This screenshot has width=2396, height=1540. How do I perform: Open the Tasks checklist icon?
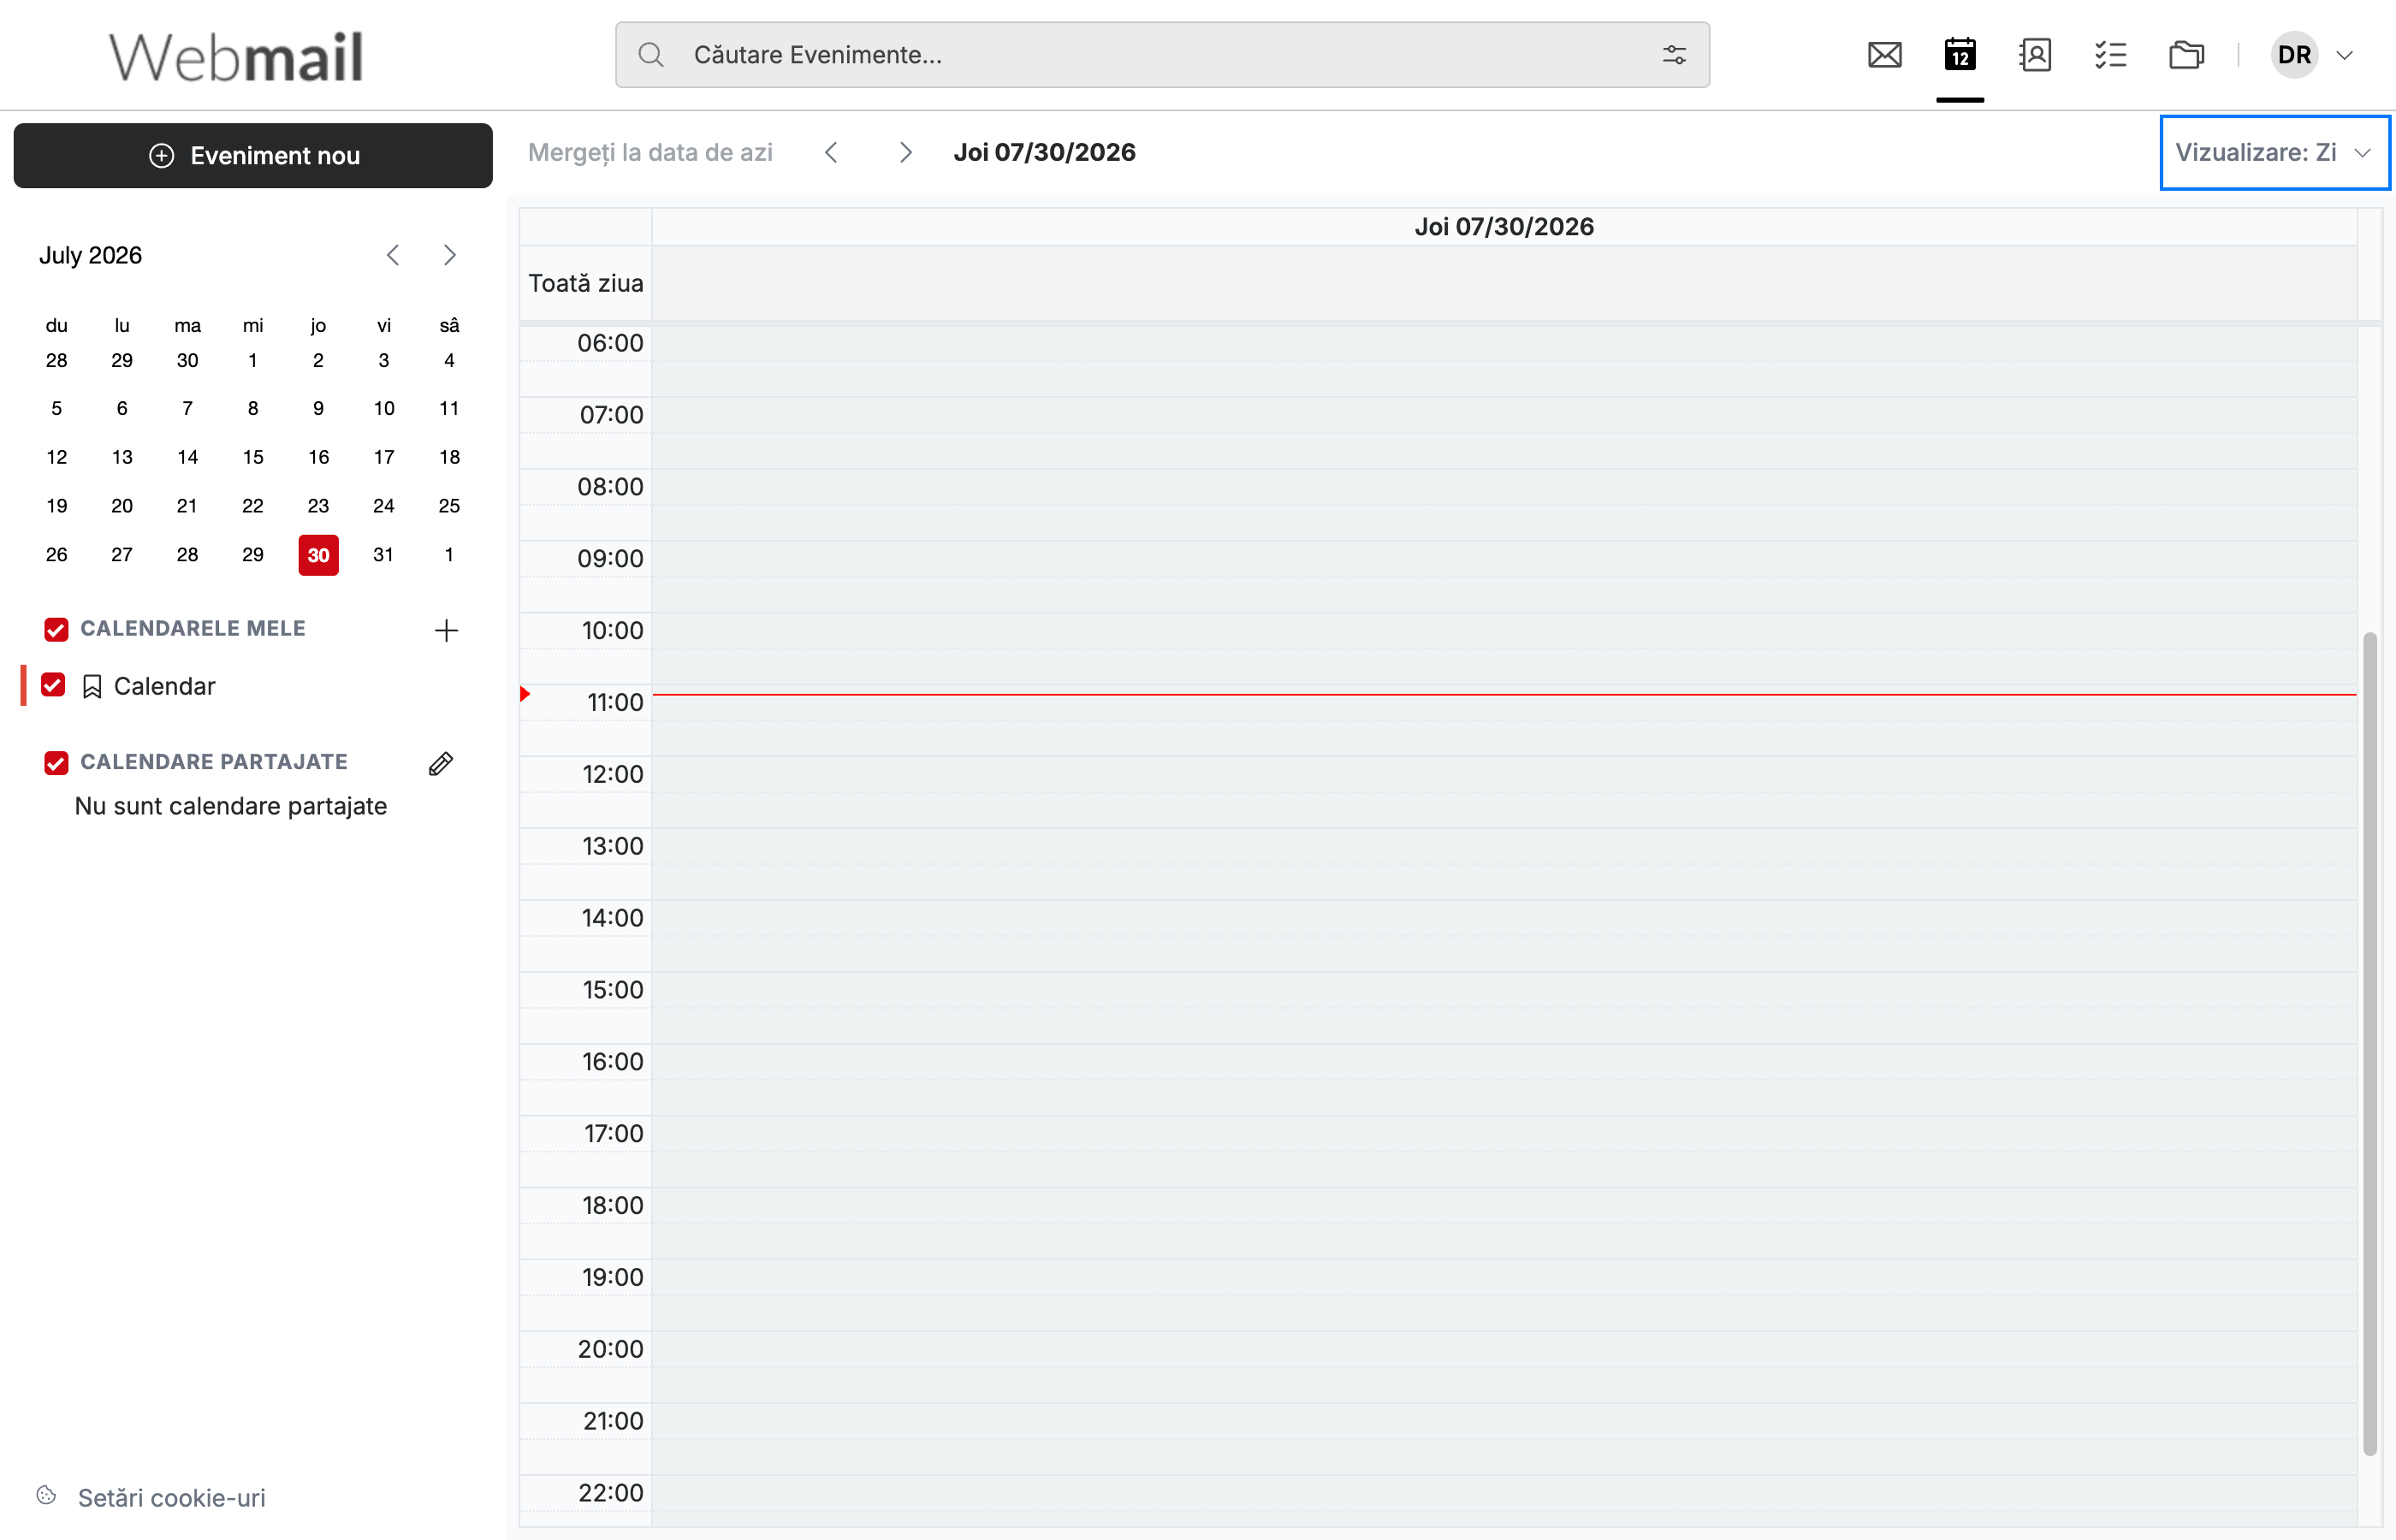pyautogui.click(x=2110, y=55)
